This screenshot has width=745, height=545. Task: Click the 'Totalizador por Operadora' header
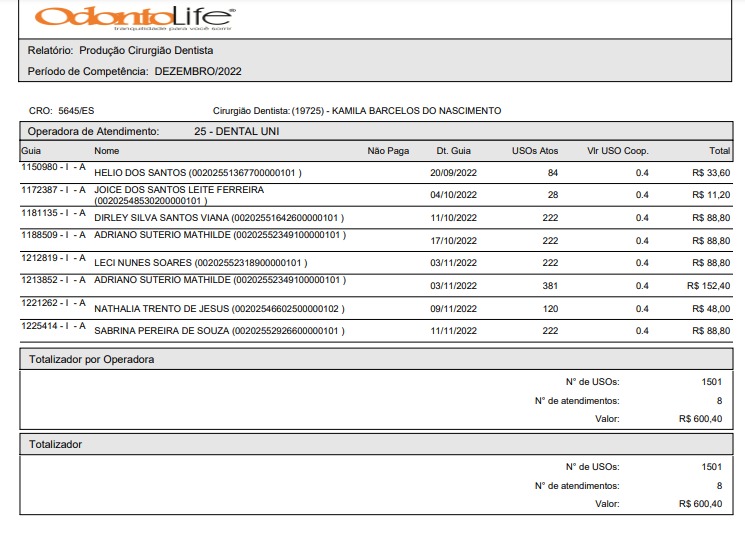376,359
